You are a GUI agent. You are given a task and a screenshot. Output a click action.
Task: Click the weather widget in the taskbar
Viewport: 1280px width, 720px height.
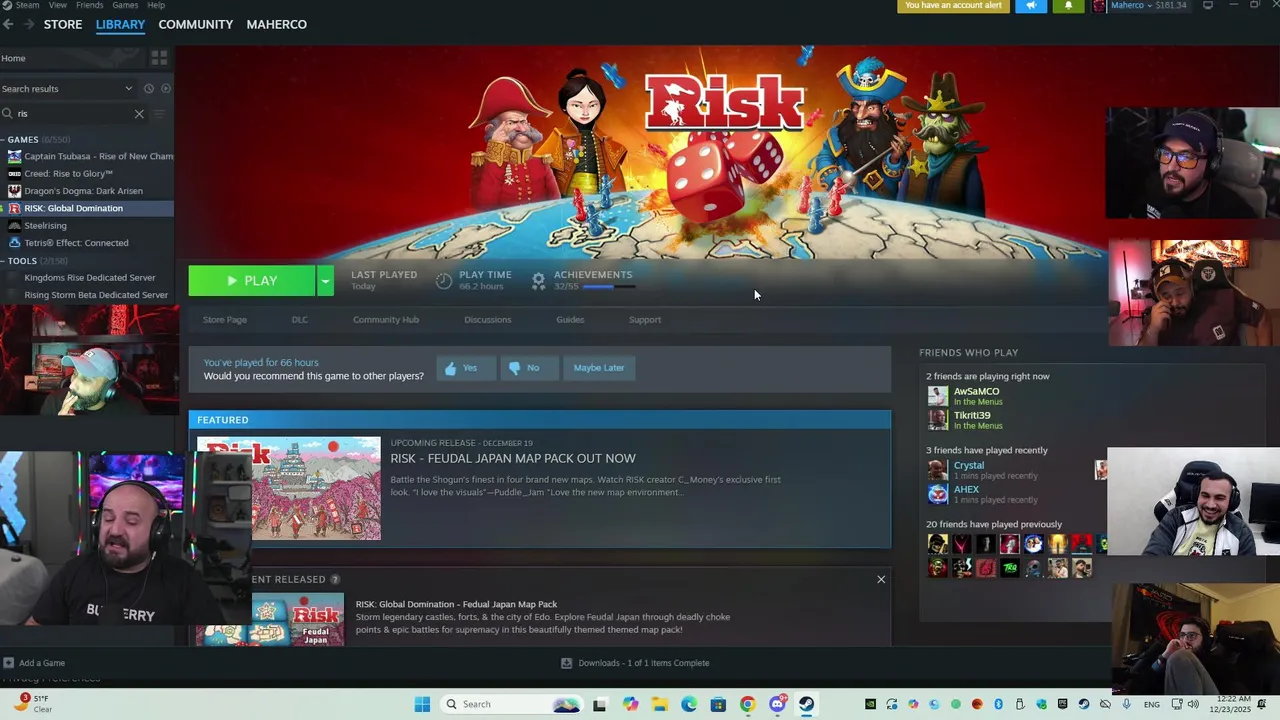click(x=32, y=704)
